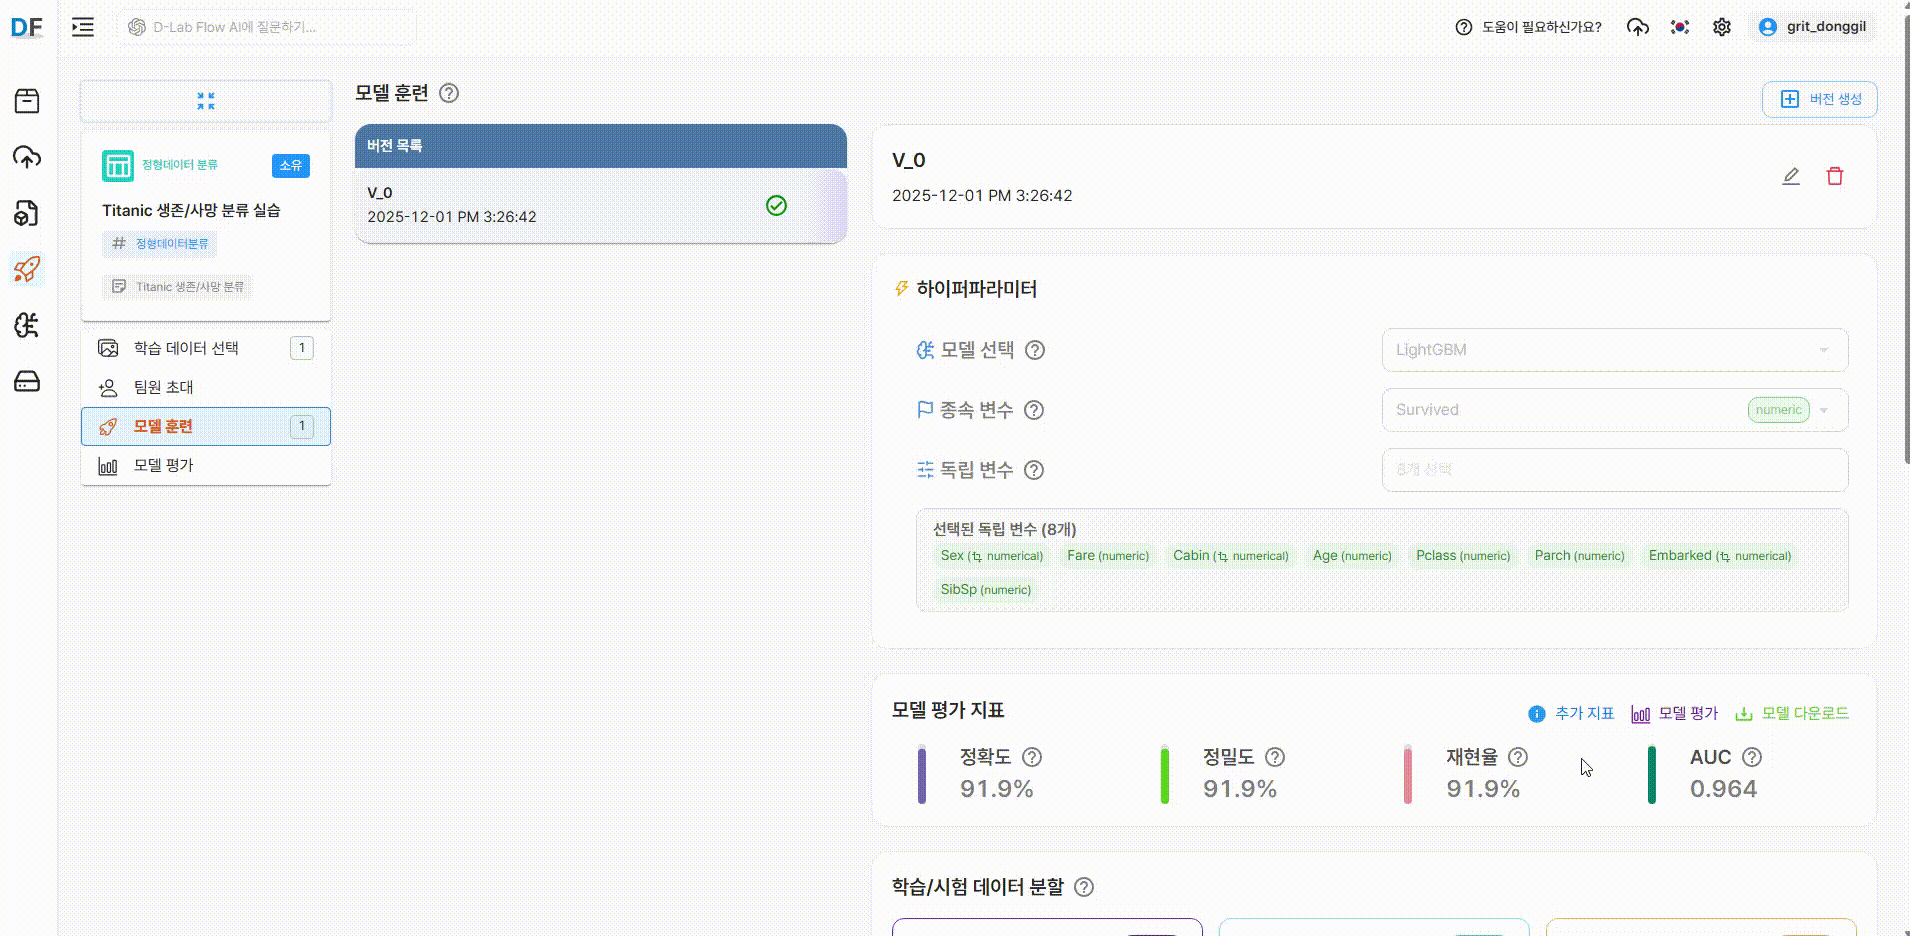The height and width of the screenshot is (936, 1910).
Task: Open the cloud upload tool in left sidebar
Action: click(27, 157)
